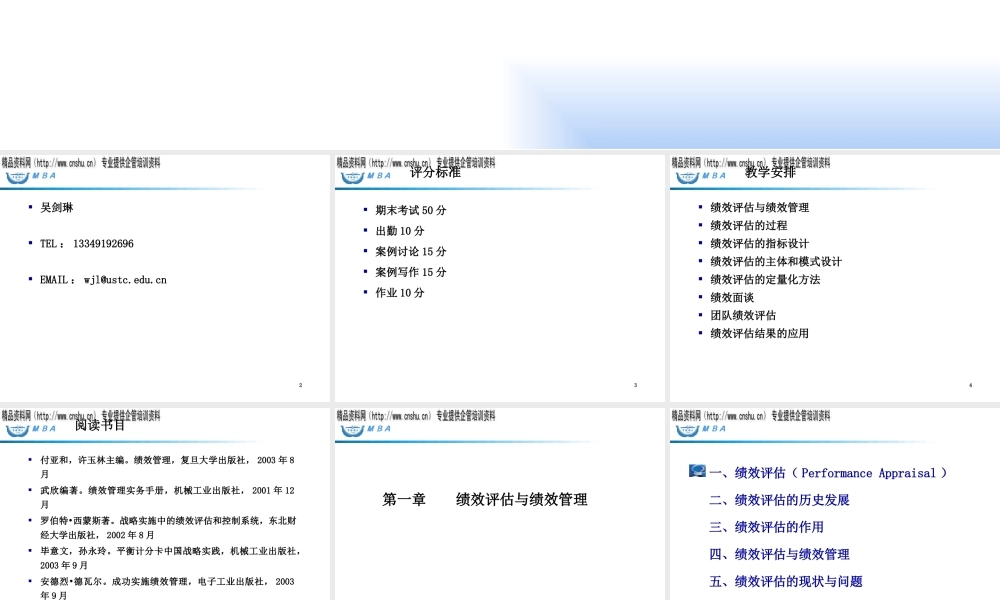Click page number 4 on the 教学安排 slide

971,385
